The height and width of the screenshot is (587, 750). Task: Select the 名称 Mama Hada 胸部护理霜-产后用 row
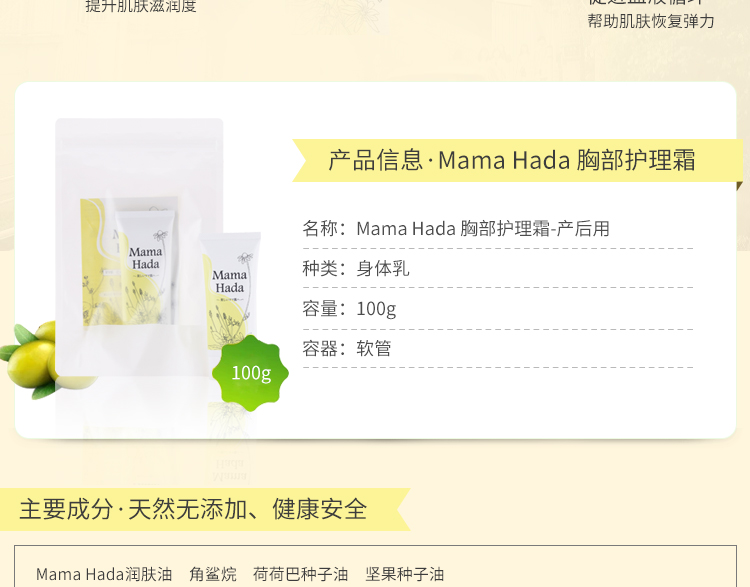[497, 229]
